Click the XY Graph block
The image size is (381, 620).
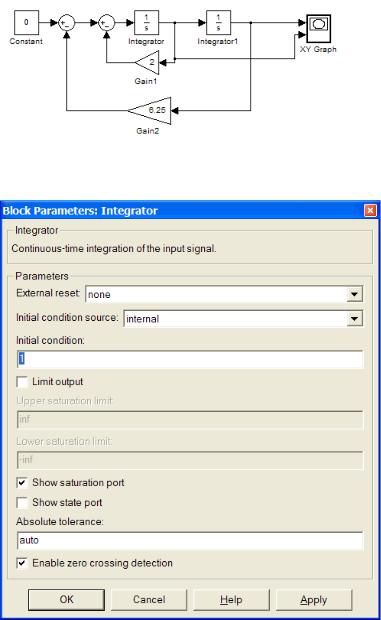coord(319,28)
